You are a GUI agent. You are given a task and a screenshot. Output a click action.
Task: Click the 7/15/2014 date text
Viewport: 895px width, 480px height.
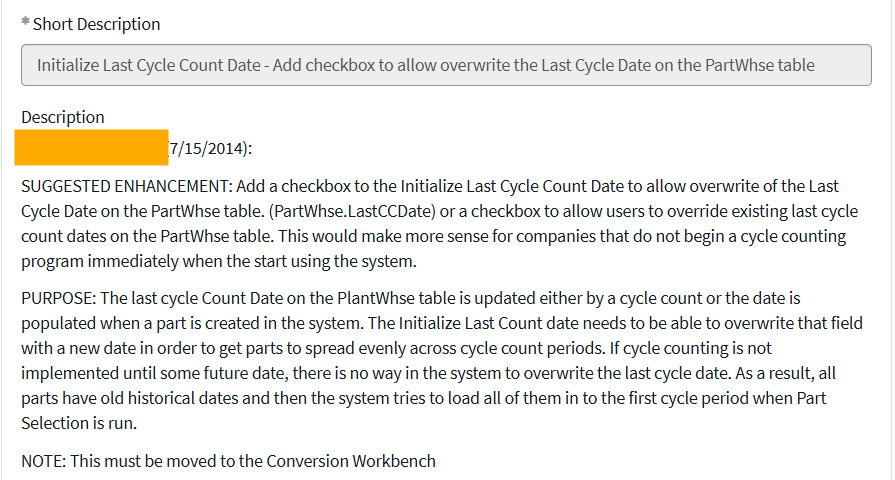tap(207, 148)
